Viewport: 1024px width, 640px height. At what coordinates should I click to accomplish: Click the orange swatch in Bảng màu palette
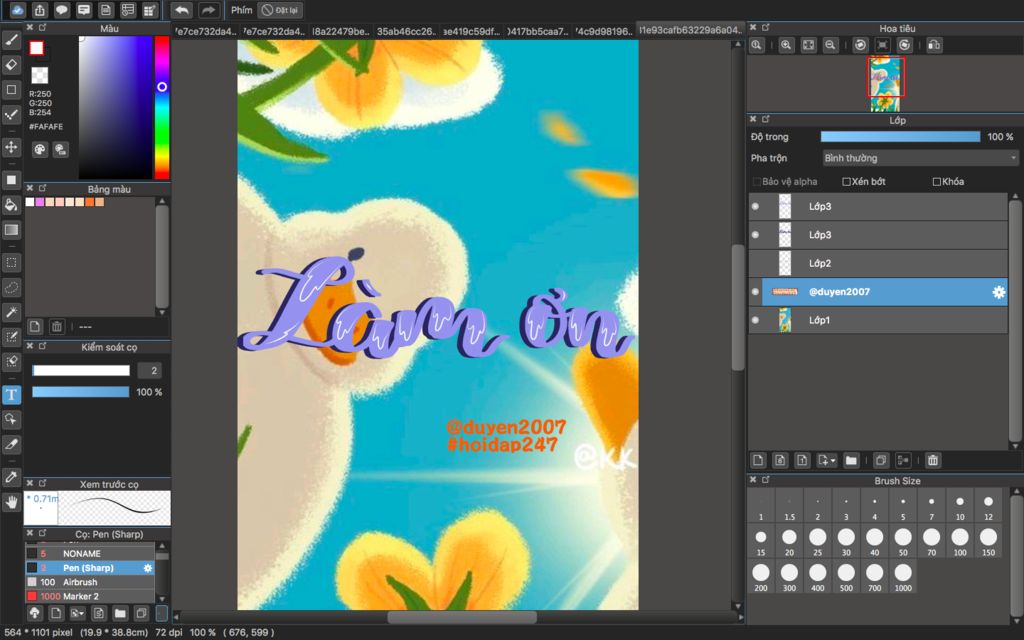89,203
